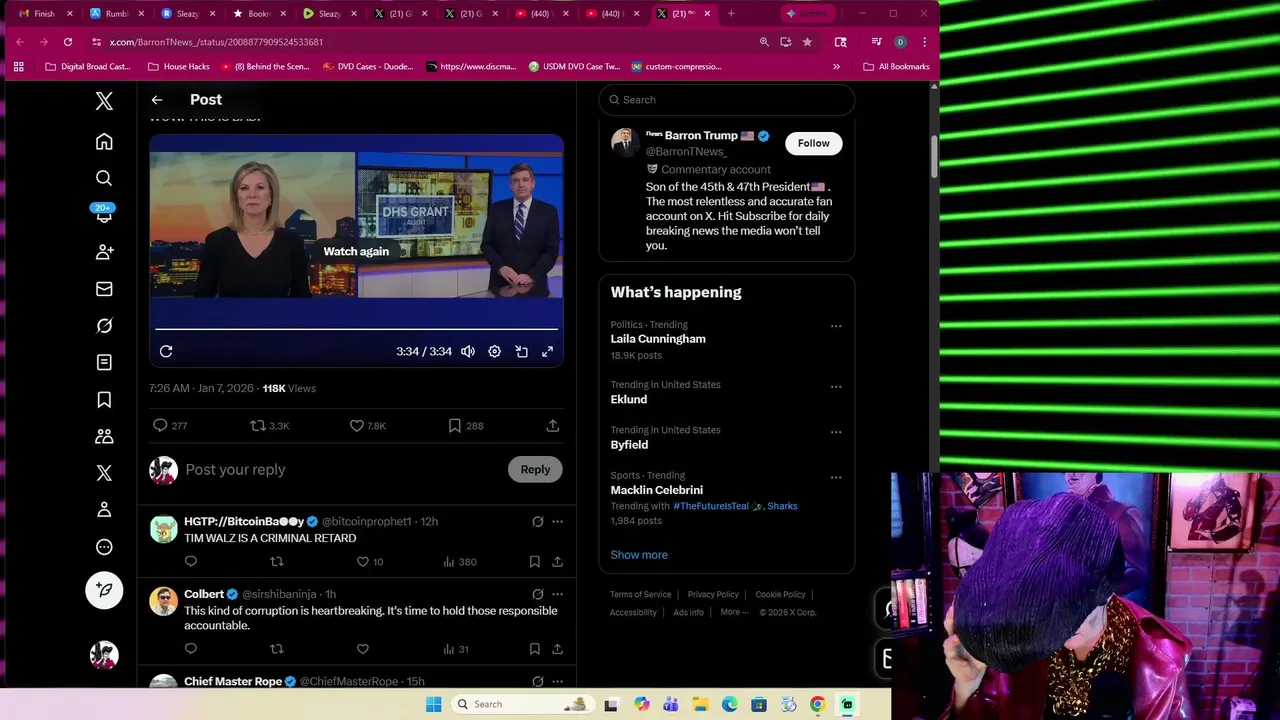
Task: Open more menu on bitcoinprophet1 reply
Action: point(557,521)
